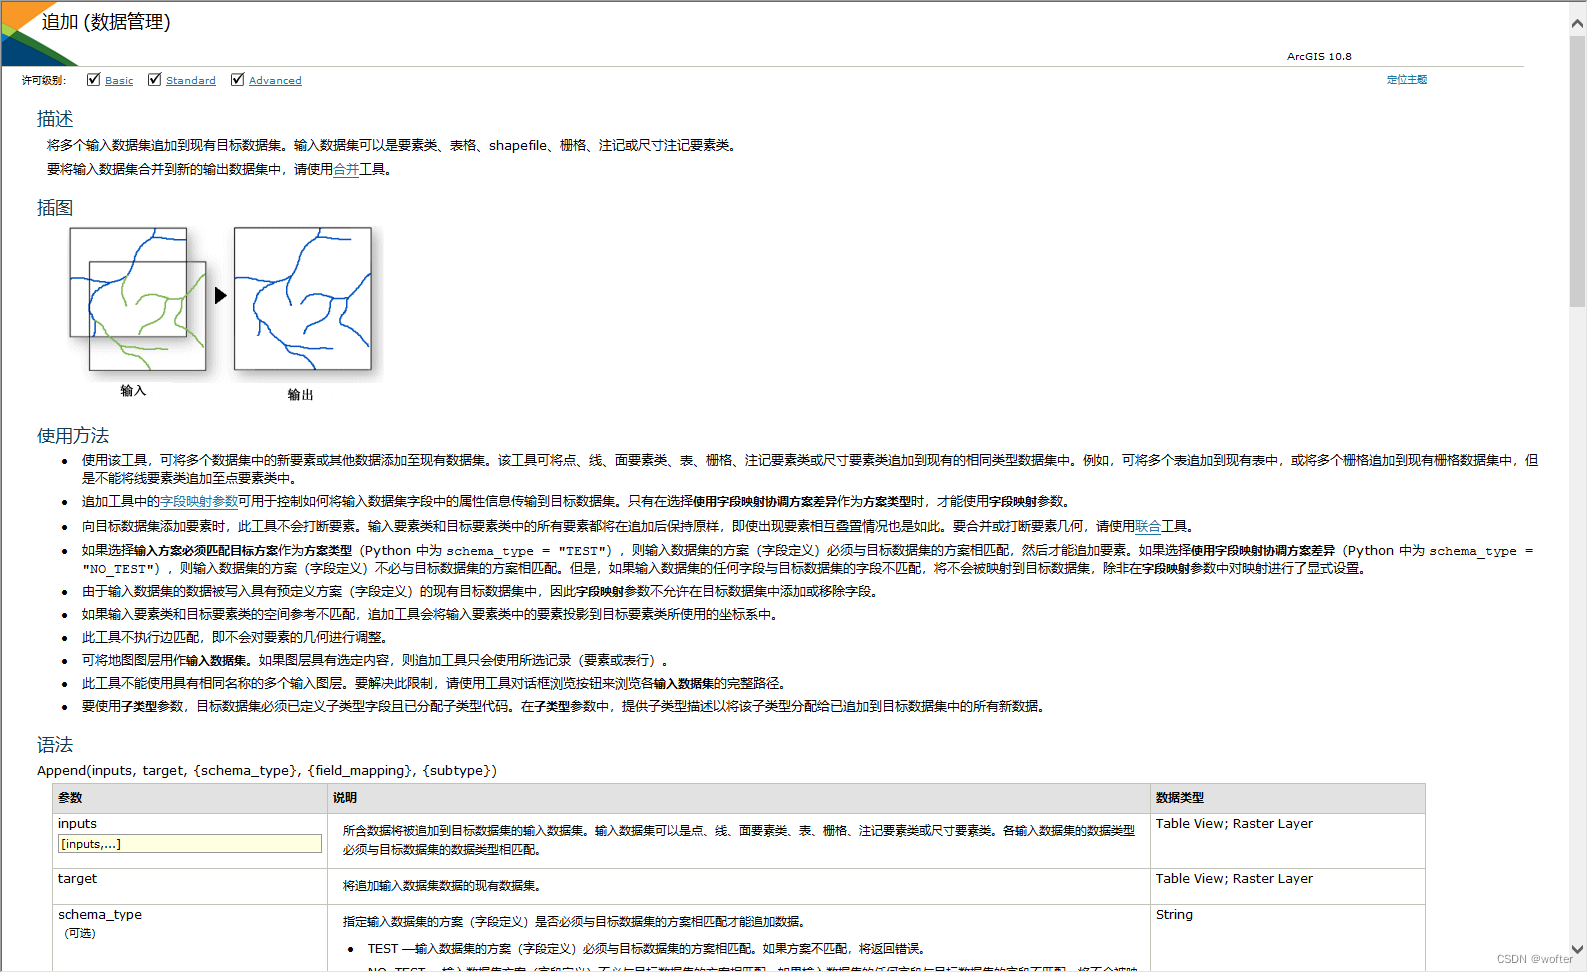This screenshot has height=973, width=1588.
Task: Click the 插图 section heading
Action: click(55, 208)
